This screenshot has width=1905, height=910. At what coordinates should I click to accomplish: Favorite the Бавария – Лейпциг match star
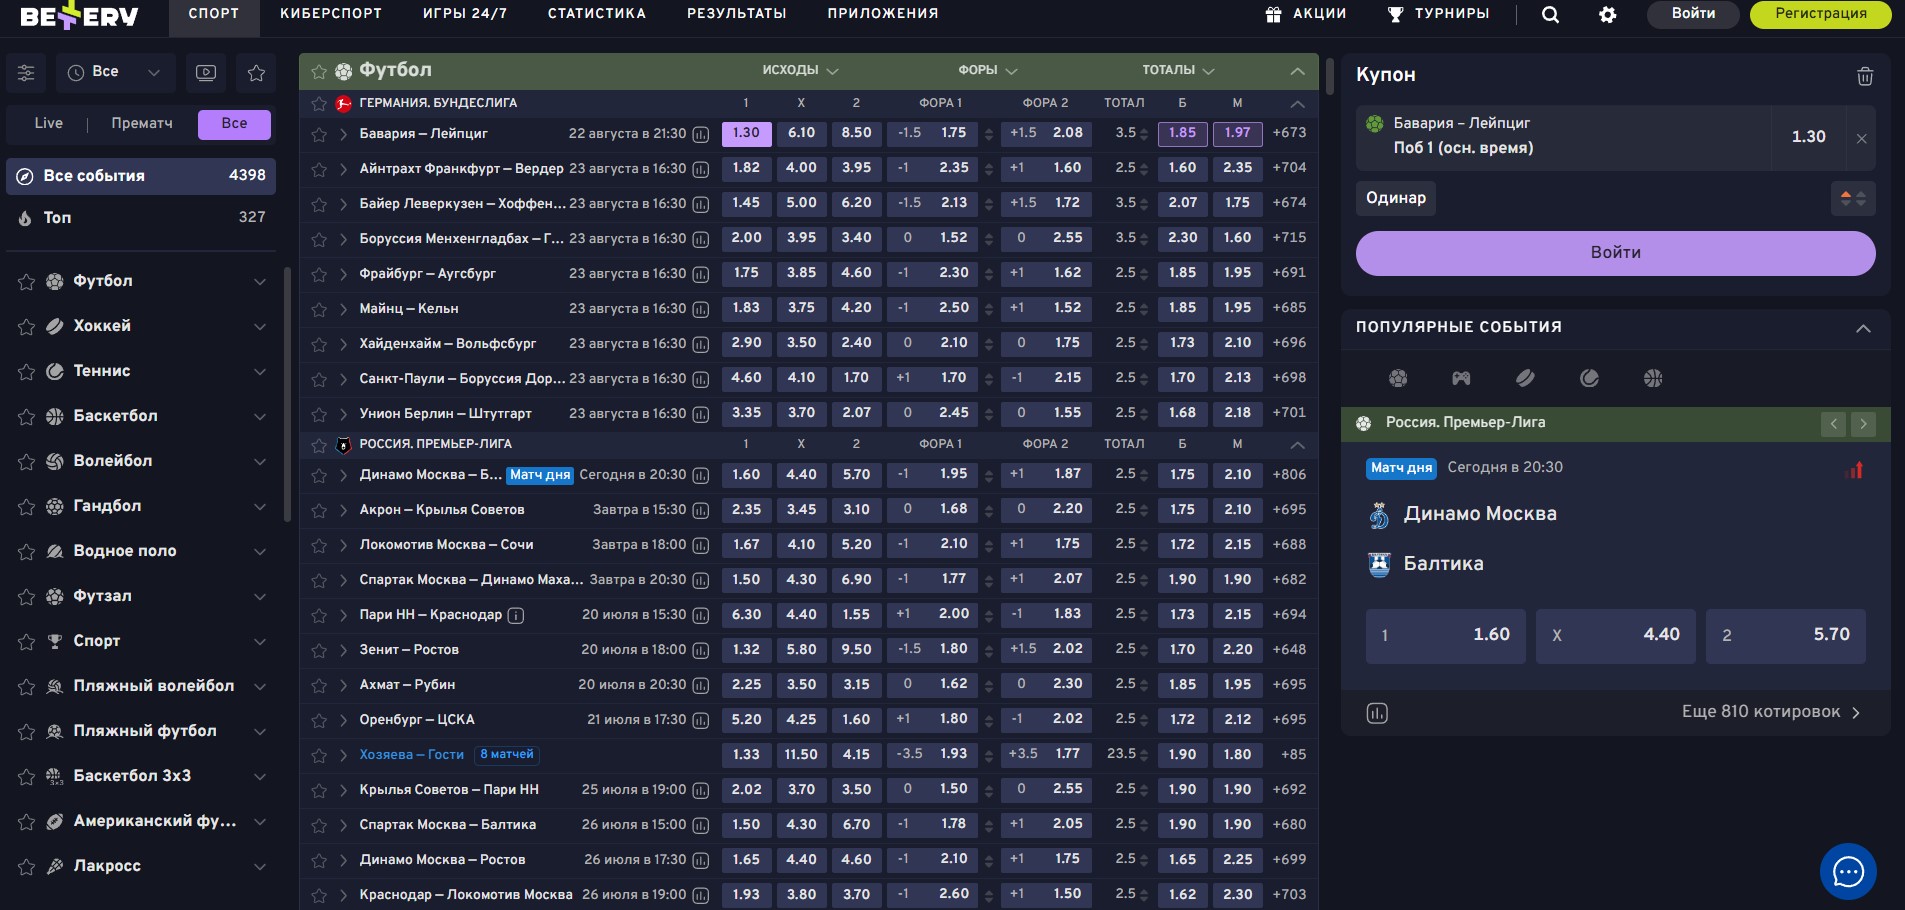319,134
